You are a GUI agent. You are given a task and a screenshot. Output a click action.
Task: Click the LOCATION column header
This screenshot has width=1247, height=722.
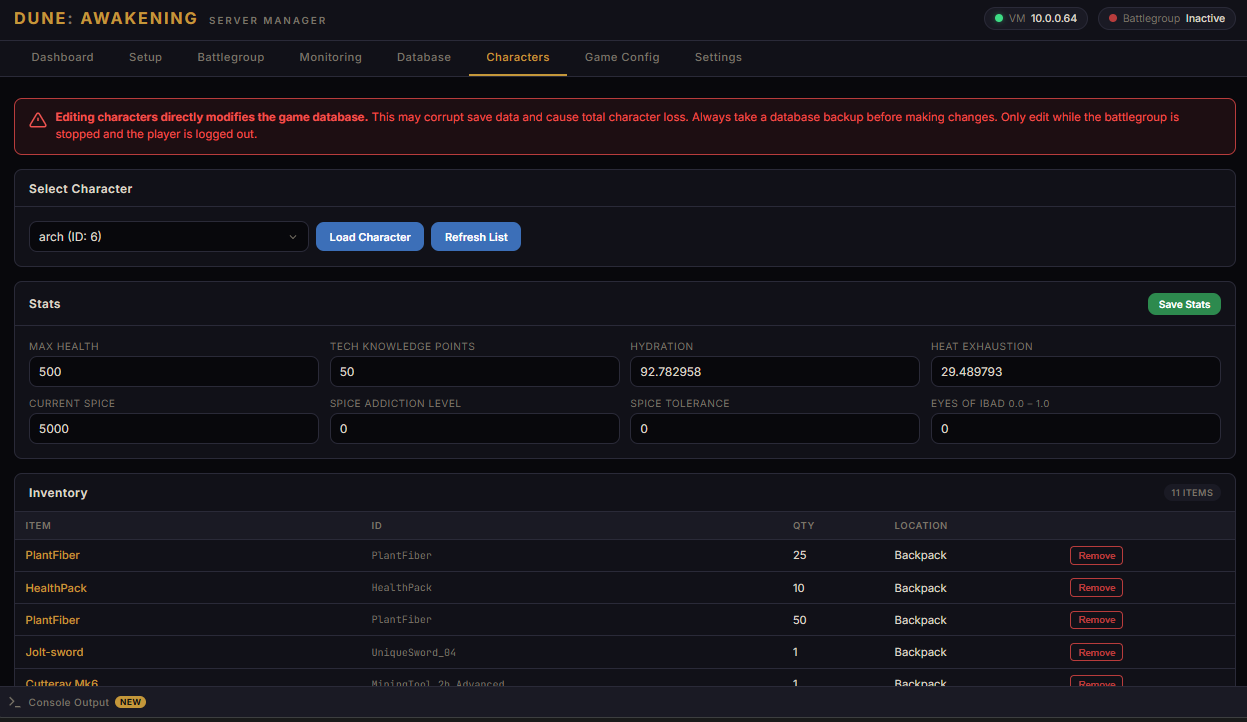coord(921,525)
